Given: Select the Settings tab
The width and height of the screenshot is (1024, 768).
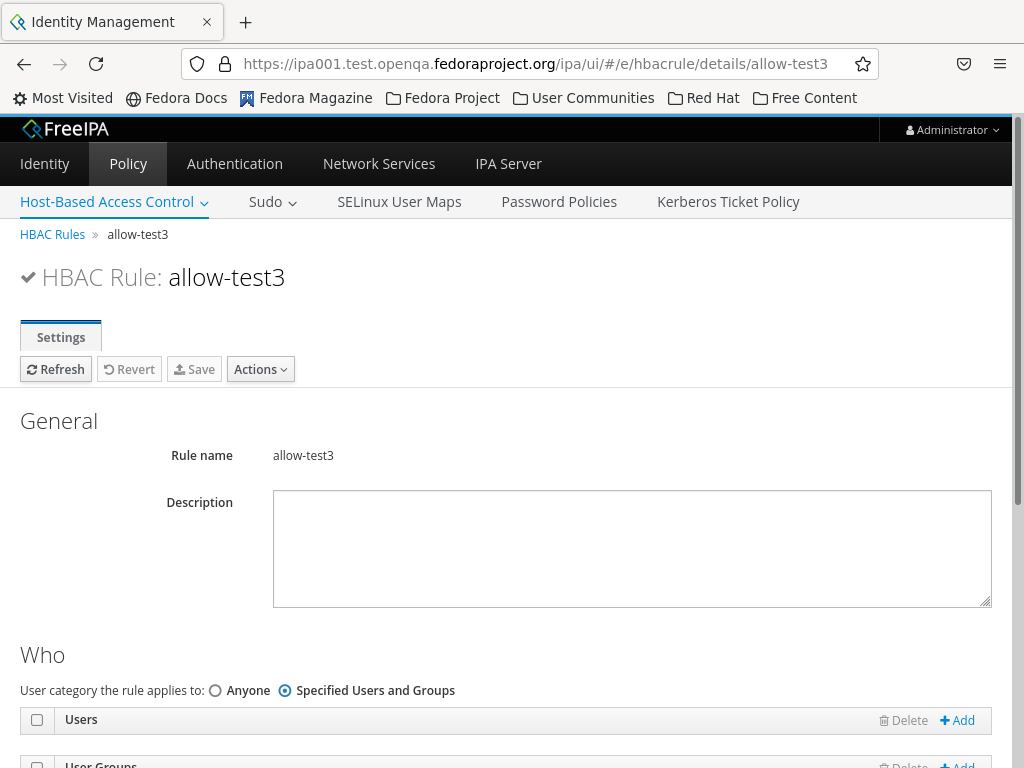Looking at the screenshot, I should point(61,337).
